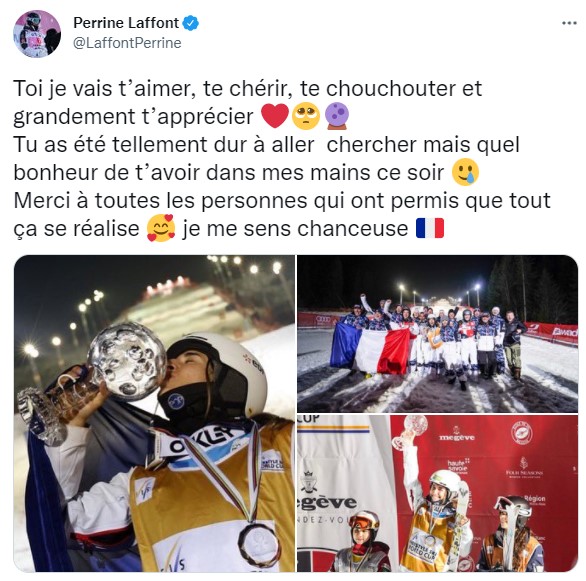586x581 pixels.
Task: Click the Oakley logo on the bib
Action: (x=204, y=441)
